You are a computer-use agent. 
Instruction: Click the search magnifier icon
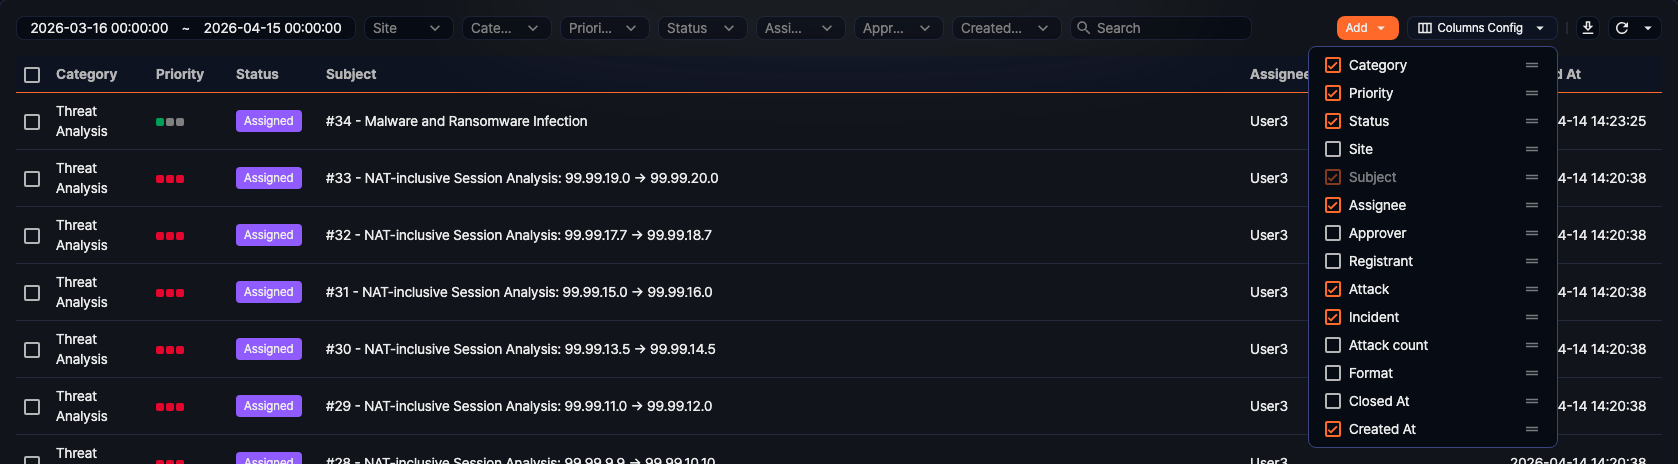(1083, 28)
